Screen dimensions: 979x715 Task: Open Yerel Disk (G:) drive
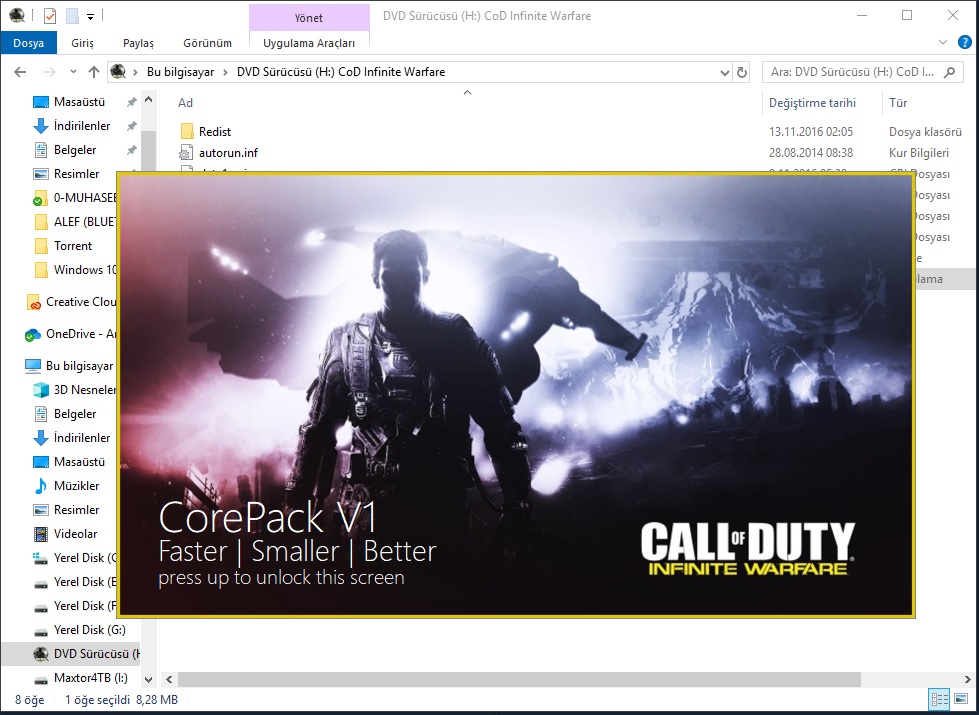[79, 630]
